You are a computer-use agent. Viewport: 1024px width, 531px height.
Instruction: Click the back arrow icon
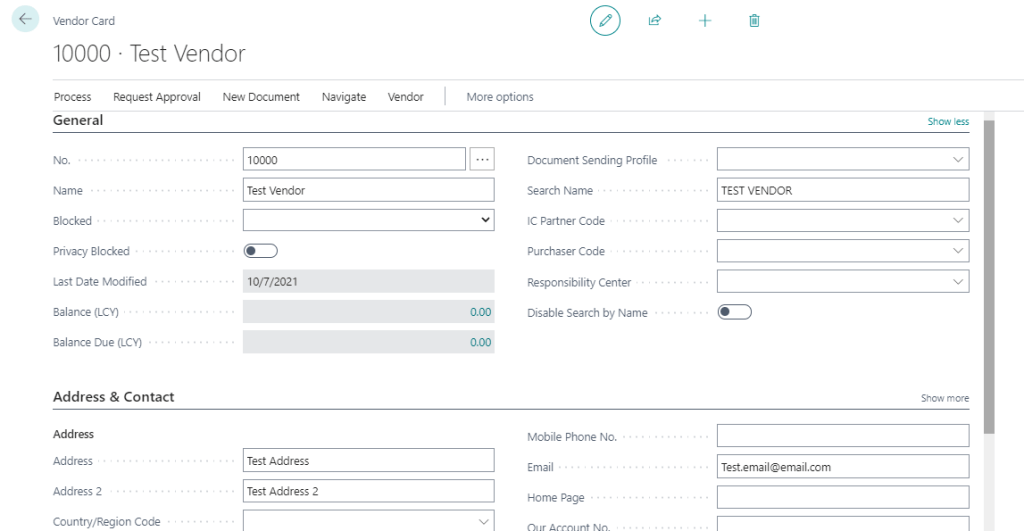pos(25,19)
